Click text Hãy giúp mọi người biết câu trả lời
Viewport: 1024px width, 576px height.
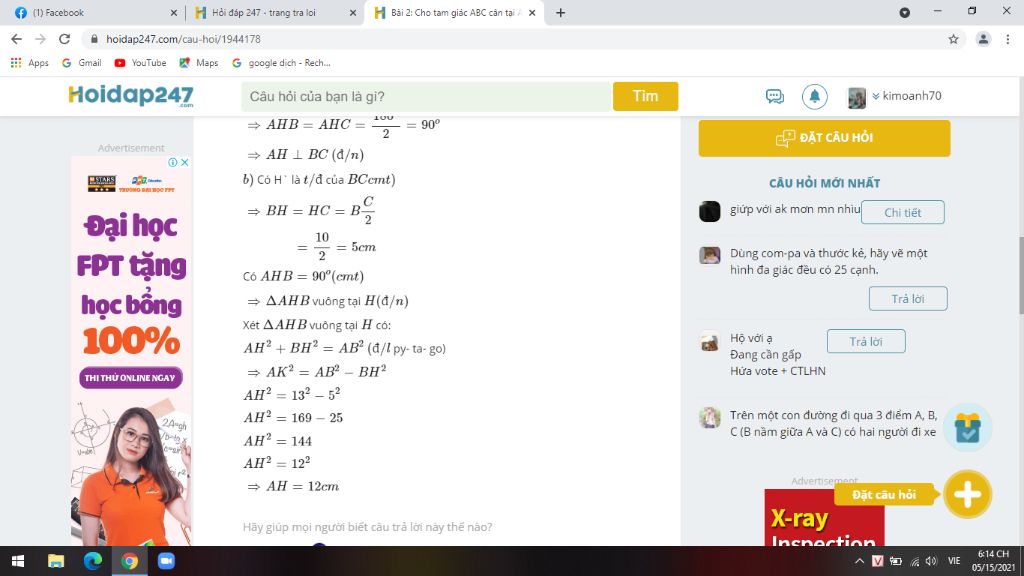pos(367,527)
